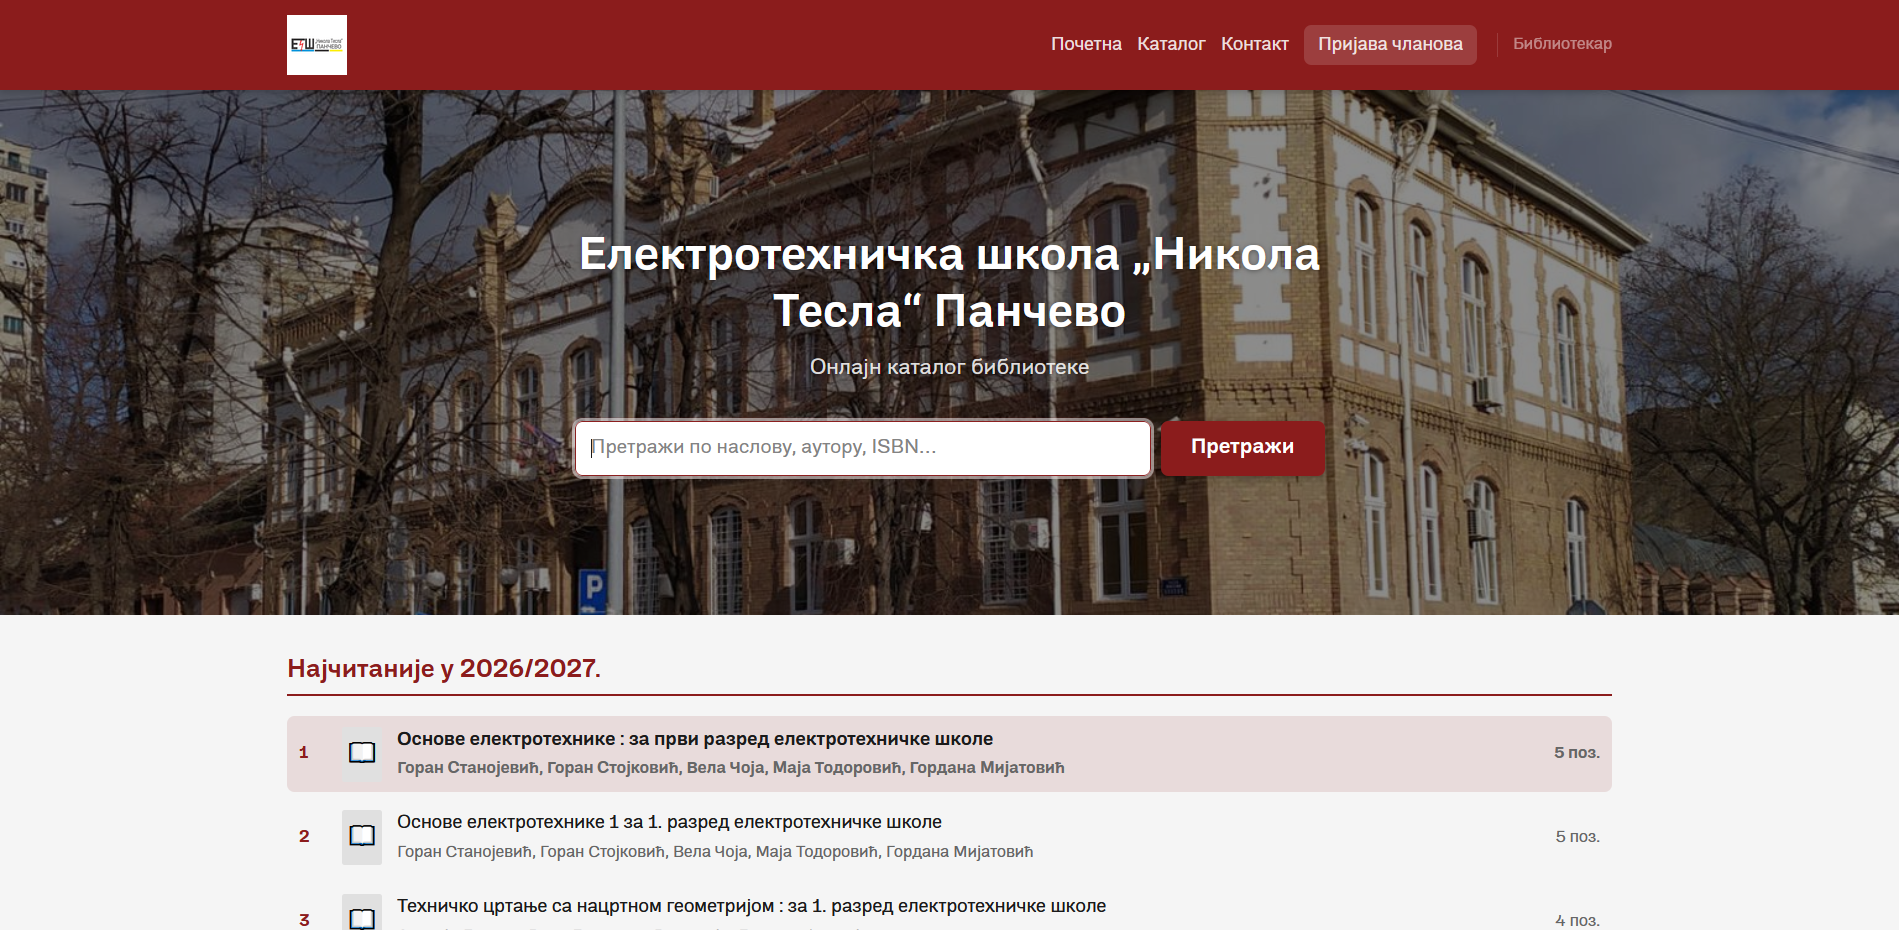Viewport: 1899px width, 930px height.
Task: Open the Контакт page
Action: tap(1255, 44)
